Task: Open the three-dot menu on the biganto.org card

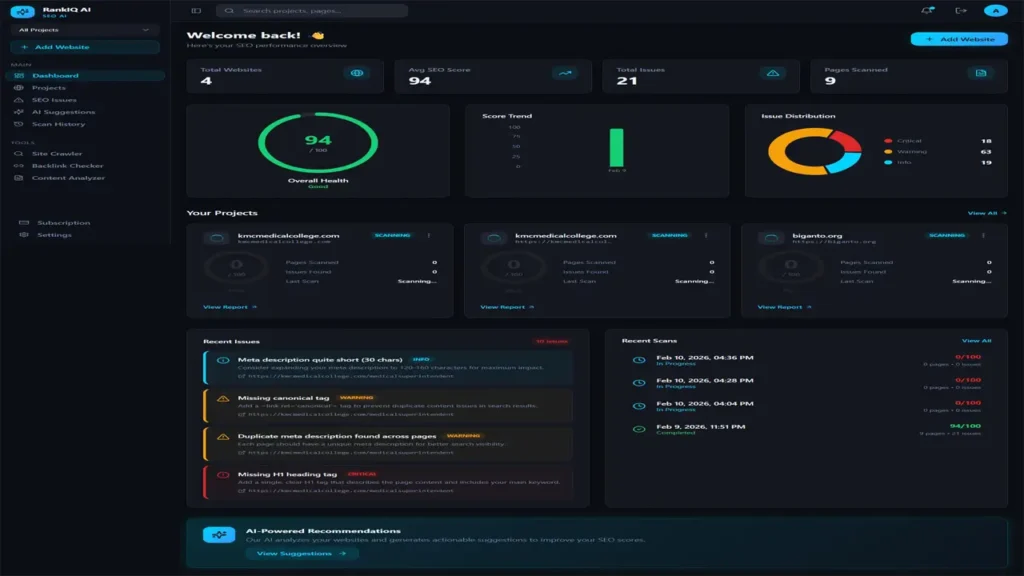Action: [x=983, y=236]
